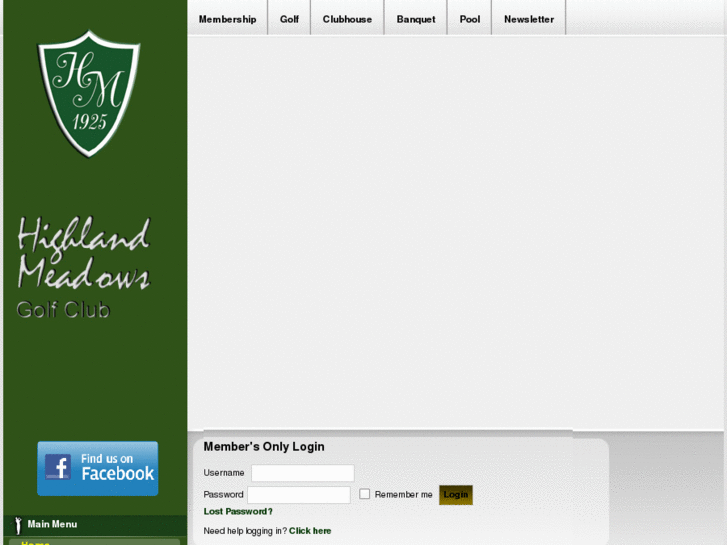Open the Clubhouse menu

tap(347, 19)
